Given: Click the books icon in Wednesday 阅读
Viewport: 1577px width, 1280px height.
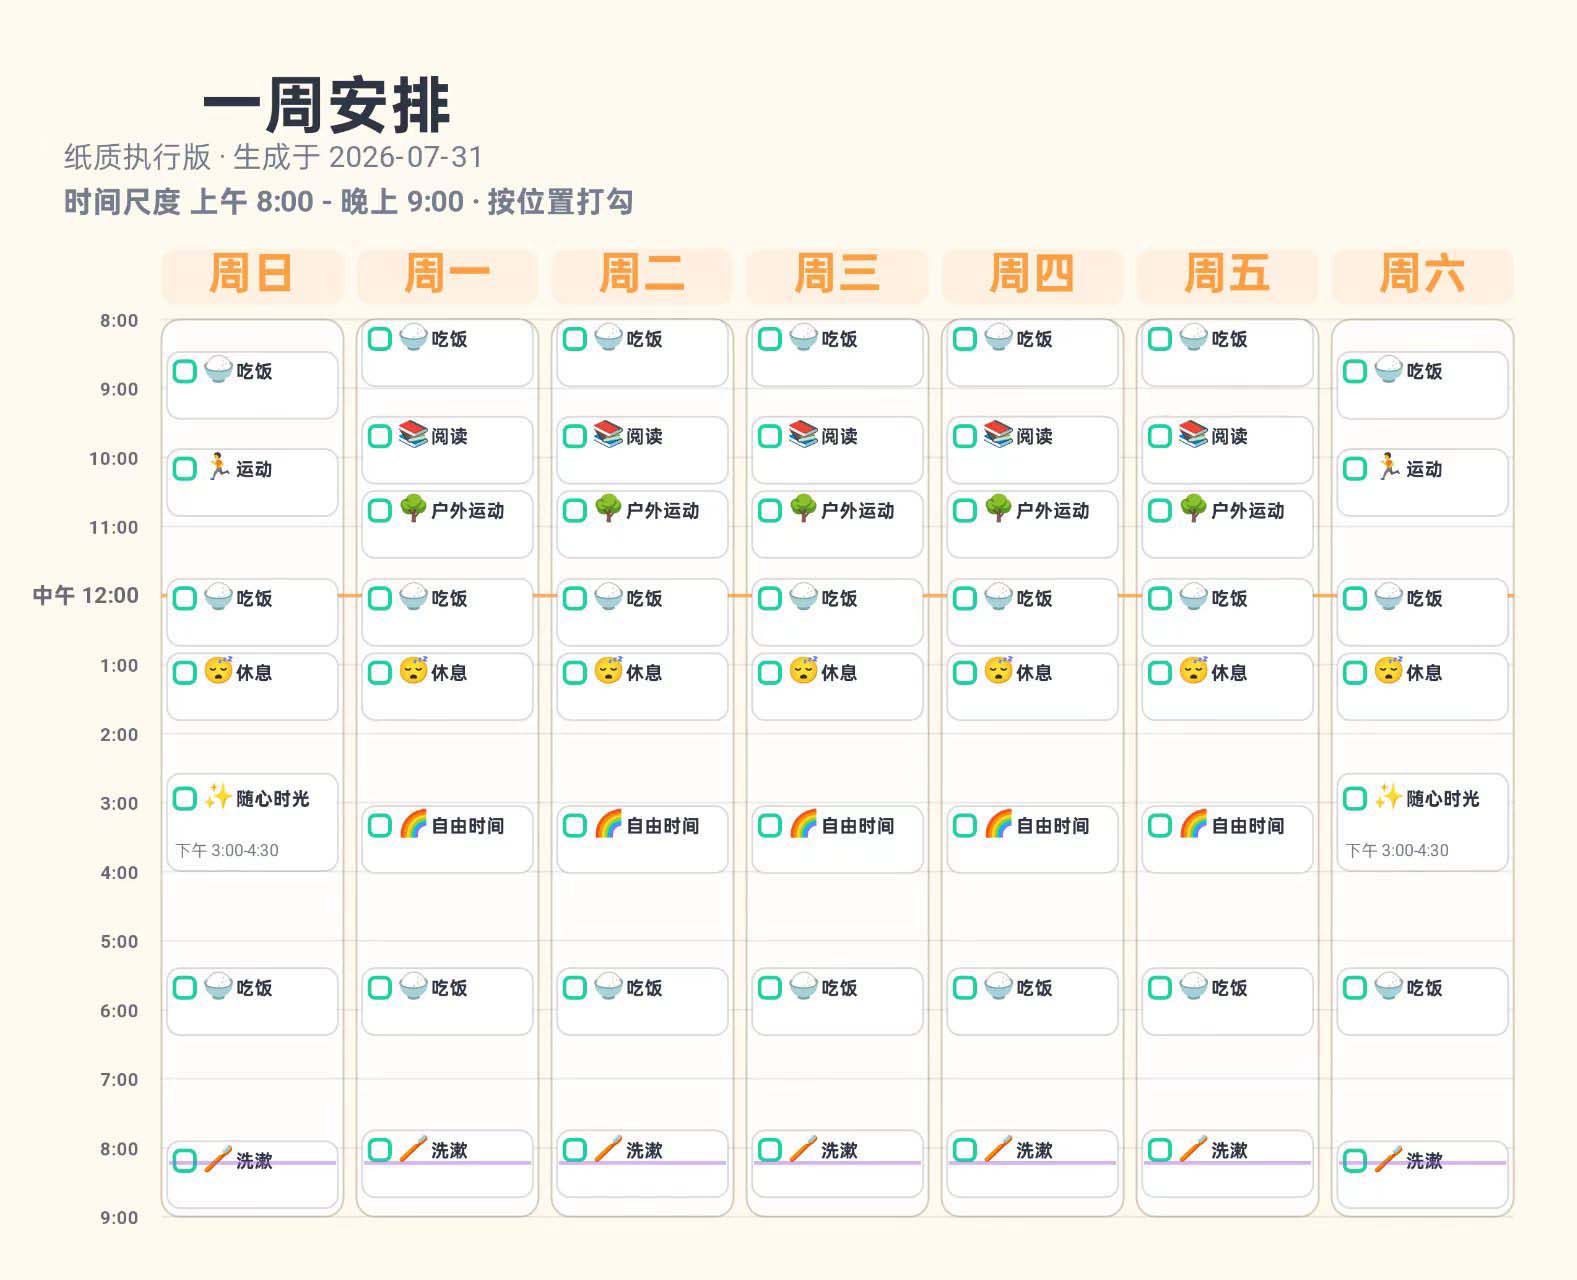Looking at the screenshot, I should click(x=803, y=435).
